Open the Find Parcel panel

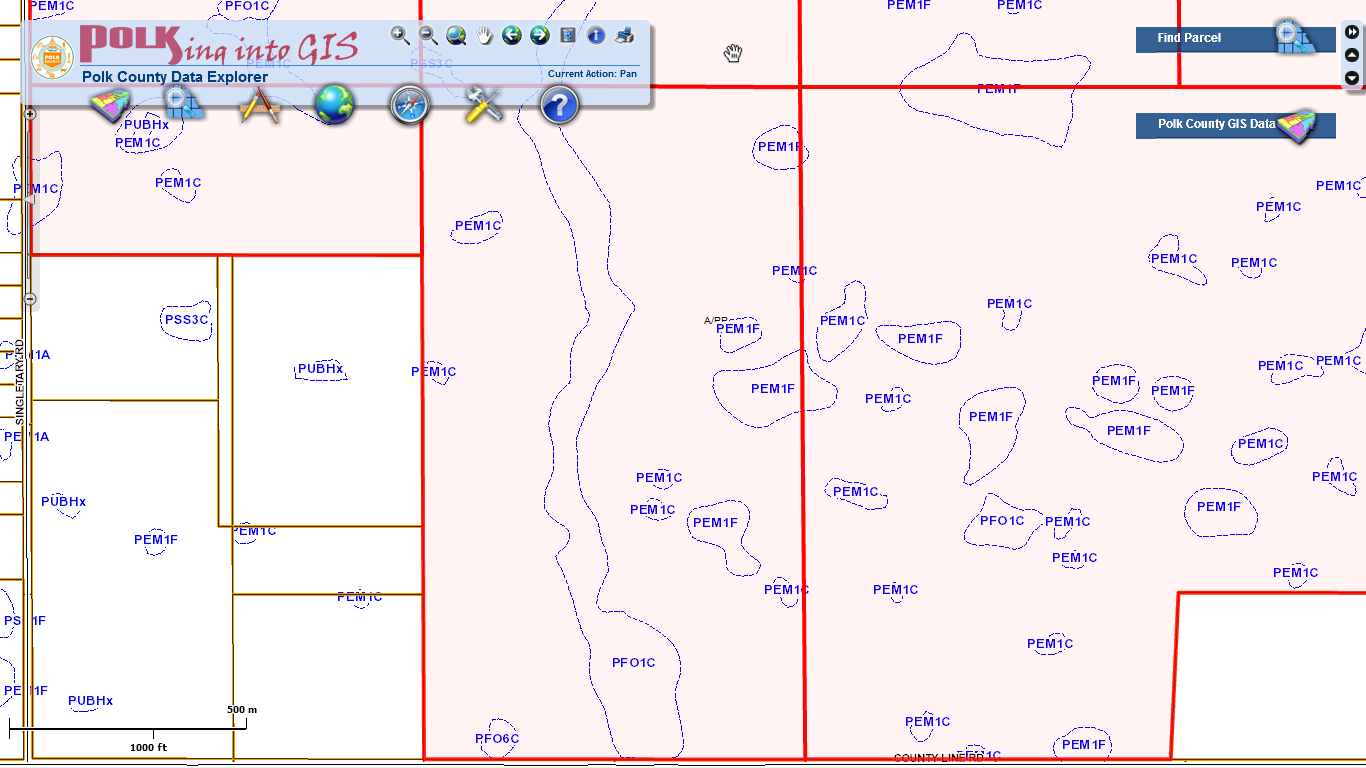[1235, 39]
